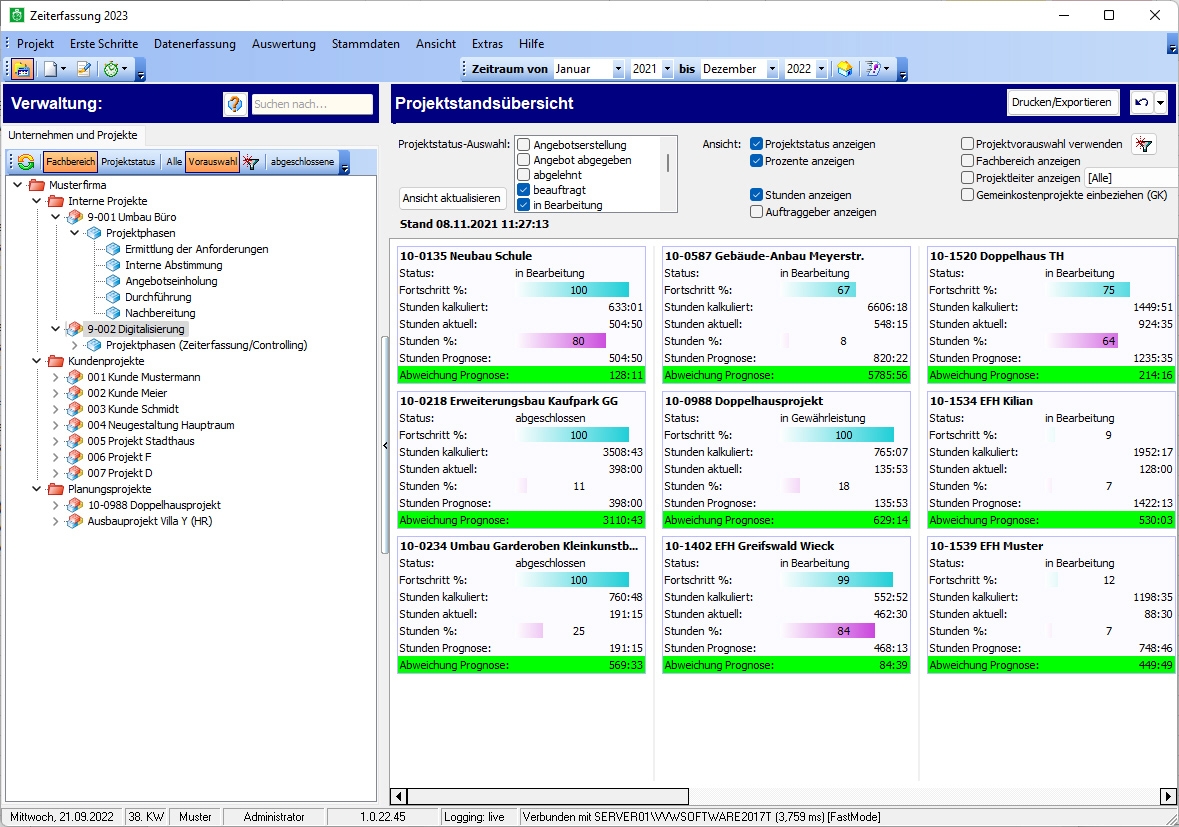The image size is (1179, 827).
Task: Click the abgeschlossene filter button
Action: click(x=302, y=162)
